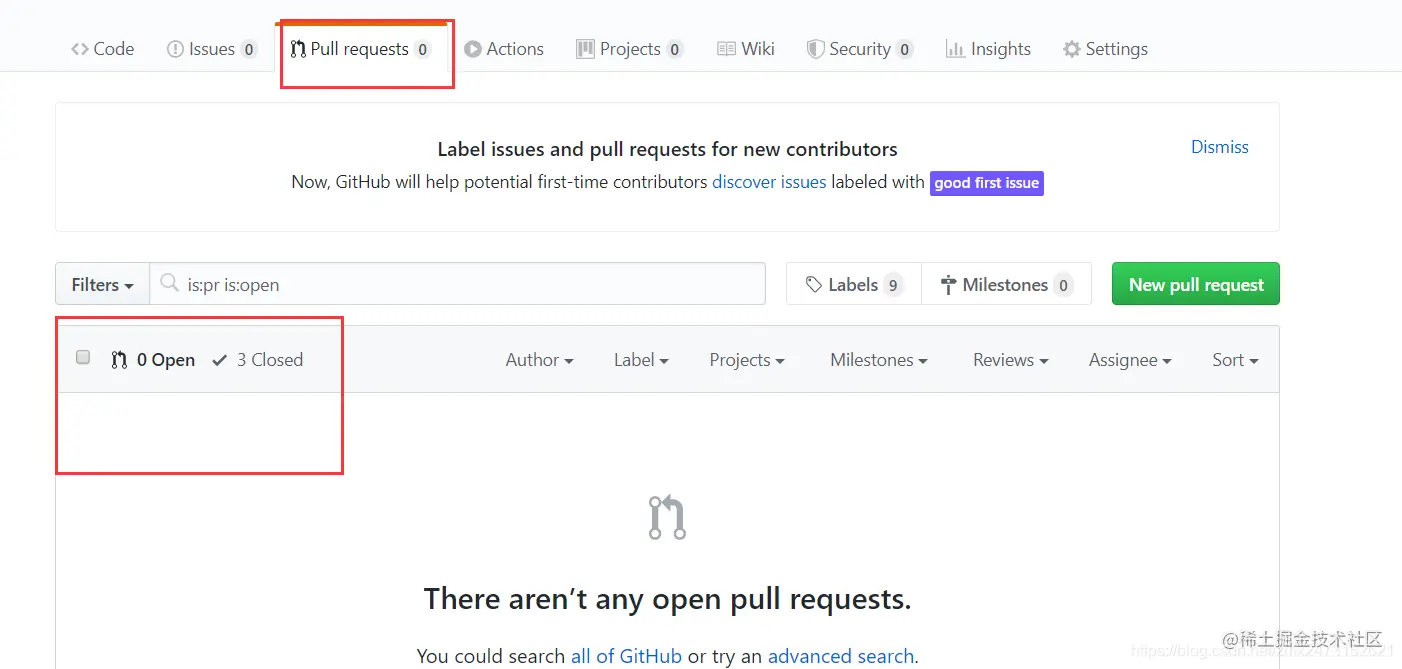Dismiss the new contributors banner
The height and width of the screenshot is (669, 1402).
click(1219, 147)
